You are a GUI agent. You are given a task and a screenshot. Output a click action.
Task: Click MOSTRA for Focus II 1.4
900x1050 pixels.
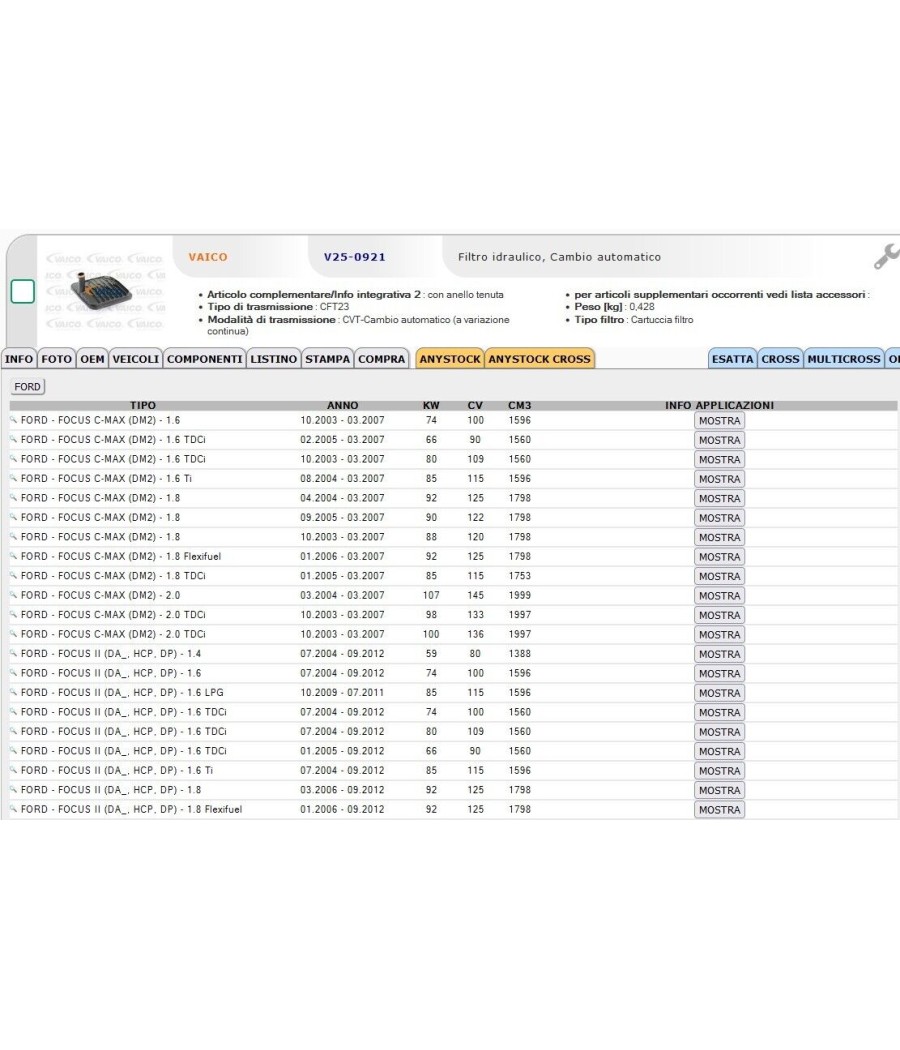point(720,654)
